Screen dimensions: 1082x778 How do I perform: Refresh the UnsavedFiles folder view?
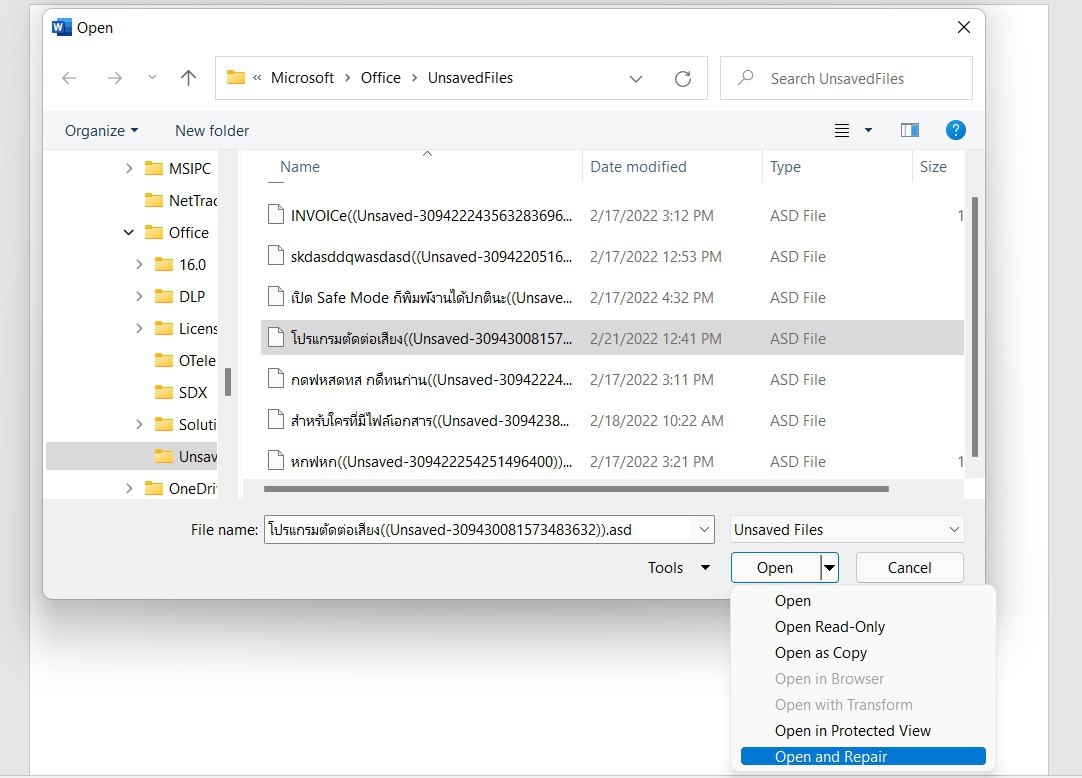[683, 78]
